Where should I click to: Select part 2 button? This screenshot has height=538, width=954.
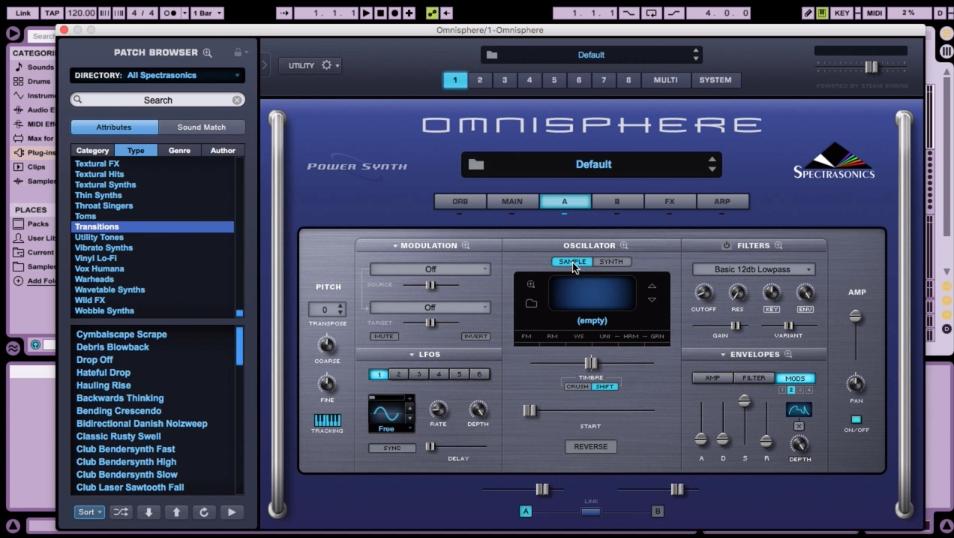pos(480,80)
